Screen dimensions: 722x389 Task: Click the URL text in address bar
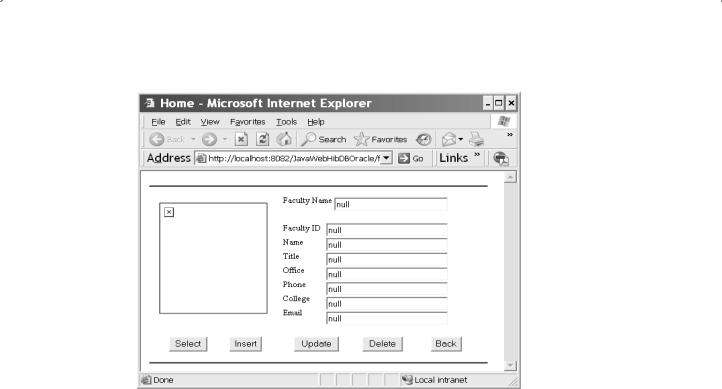tap(294, 158)
